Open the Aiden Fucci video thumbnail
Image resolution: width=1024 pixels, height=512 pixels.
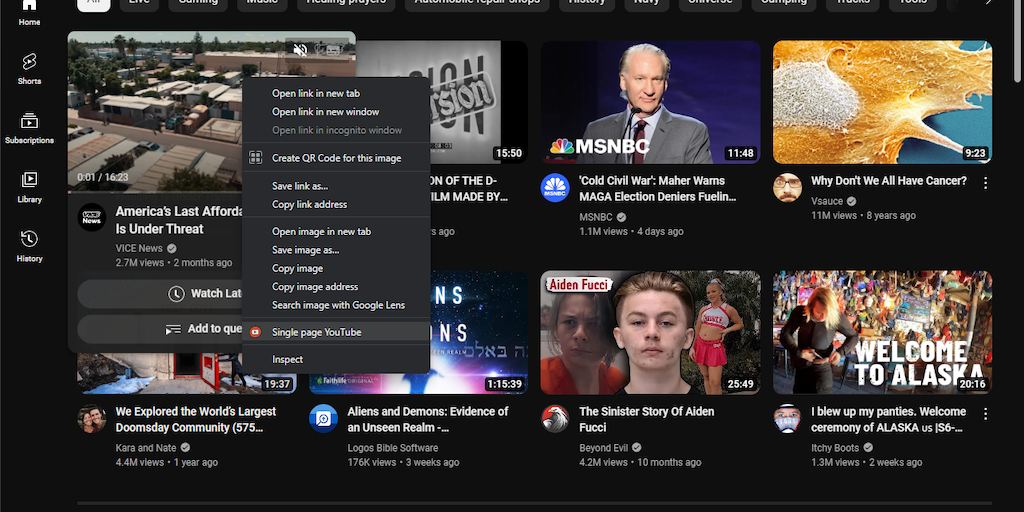click(x=650, y=332)
